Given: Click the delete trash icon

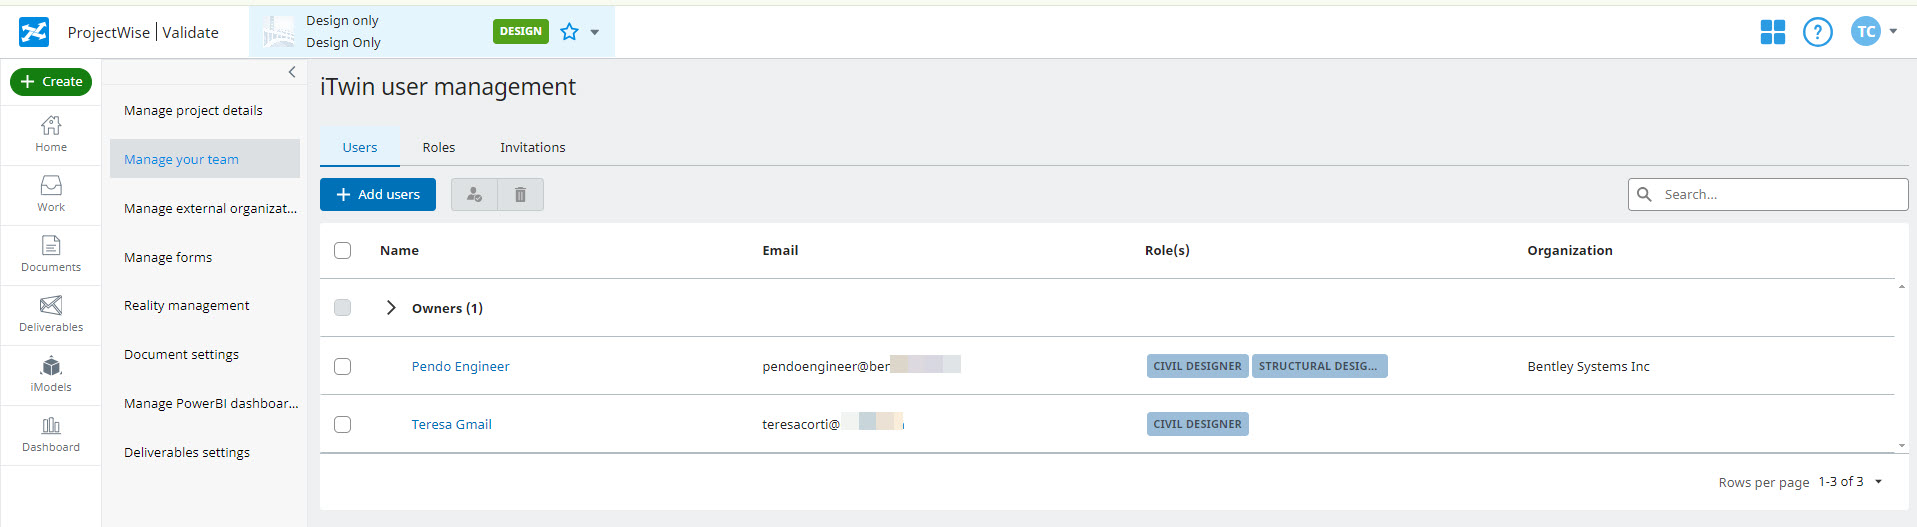Looking at the screenshot, I should coord(520,195).
